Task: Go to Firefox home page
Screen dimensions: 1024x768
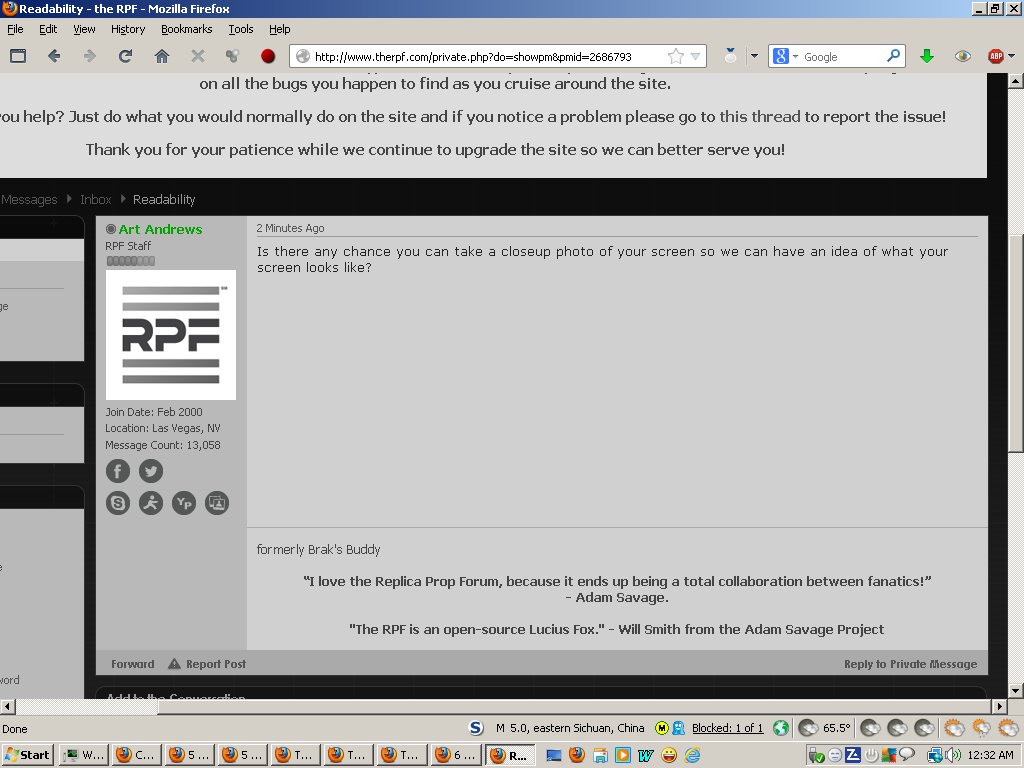Action: click(161, 56)
